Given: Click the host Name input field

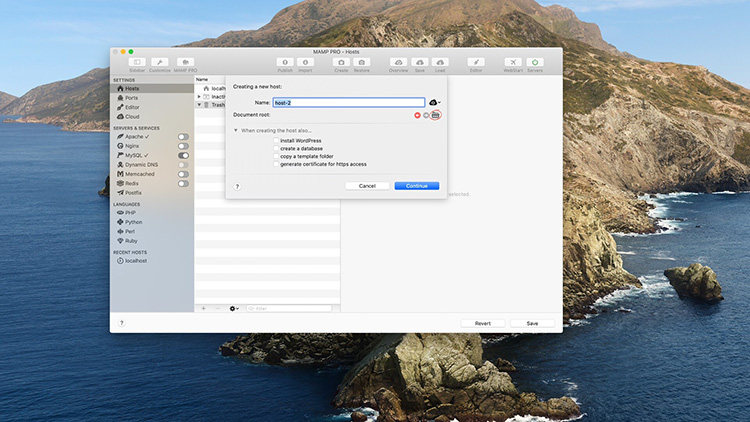Looking at the screenshot, I should point(349,102).
